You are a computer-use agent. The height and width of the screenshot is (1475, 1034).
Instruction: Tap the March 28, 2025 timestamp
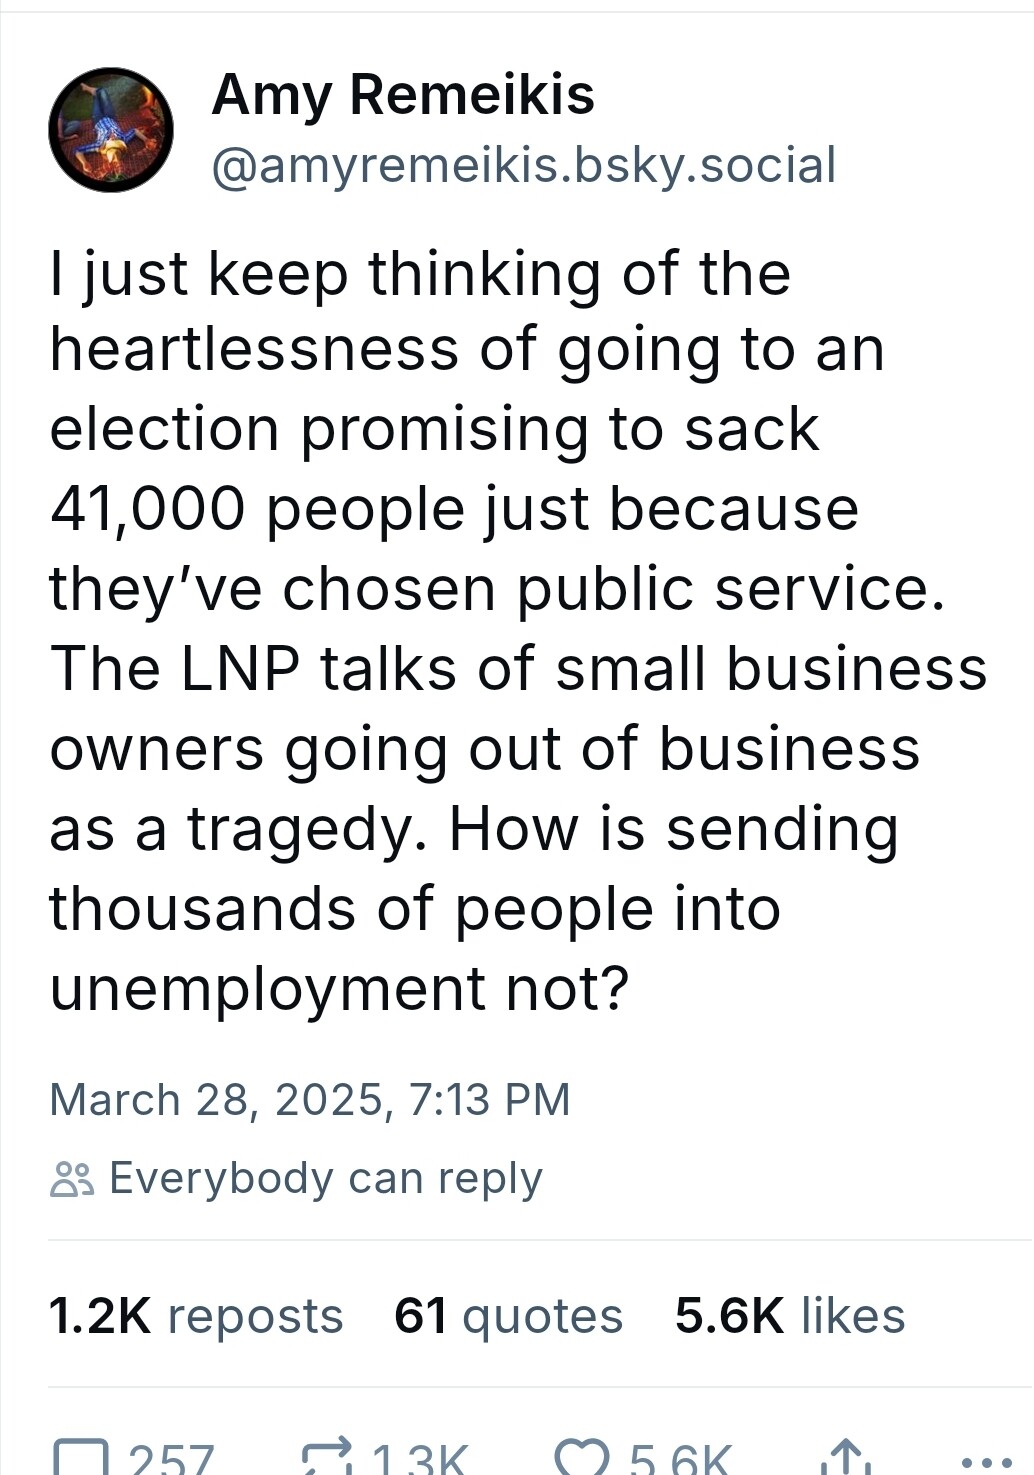[x=310, y=1100]
